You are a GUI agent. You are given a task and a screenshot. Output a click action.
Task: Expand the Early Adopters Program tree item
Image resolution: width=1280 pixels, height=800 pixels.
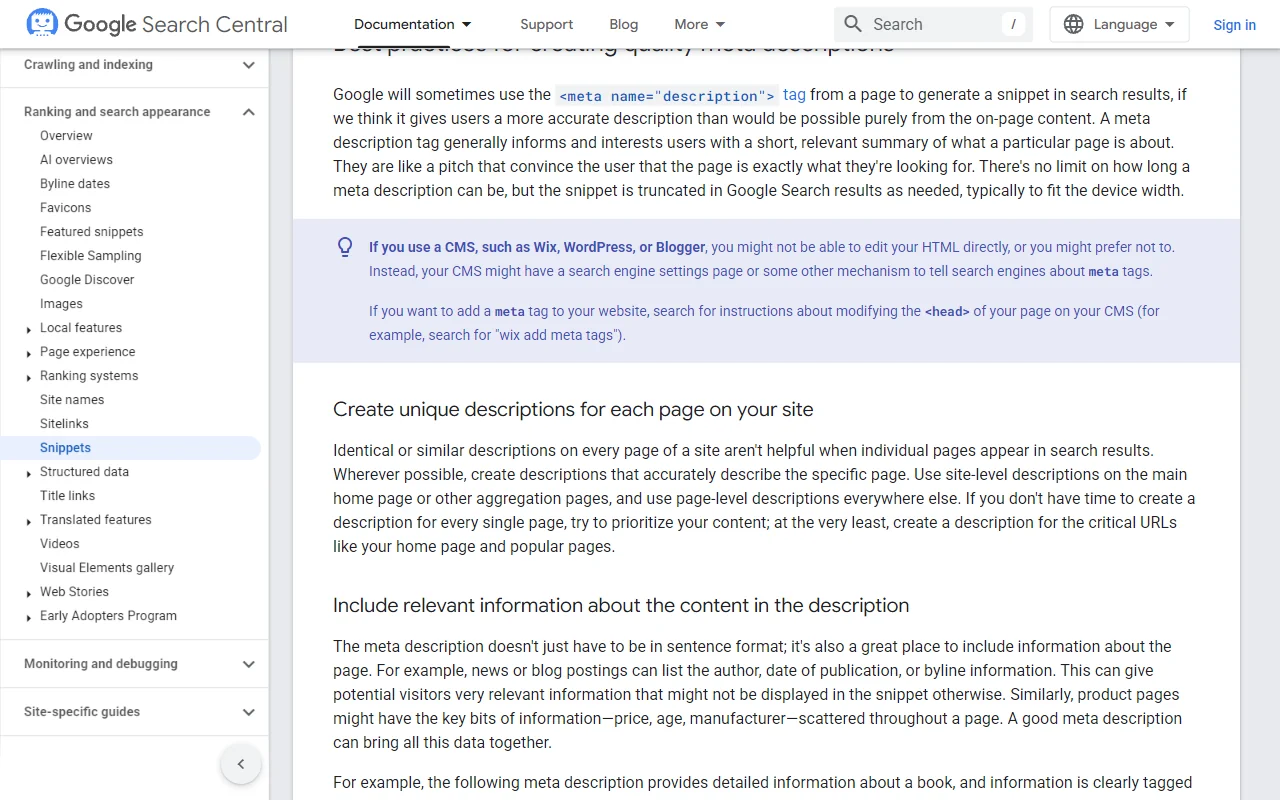tap(29, 617)
